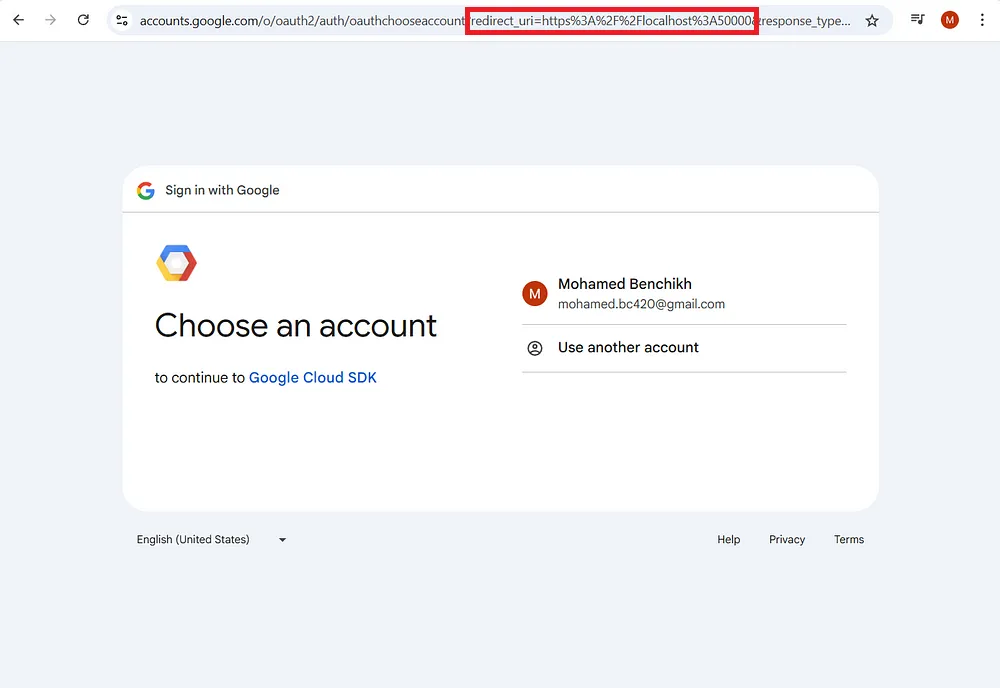The width and height of the screenshot is (1000, 688).
Task: Reload the current page
Action: click(83, 19)
